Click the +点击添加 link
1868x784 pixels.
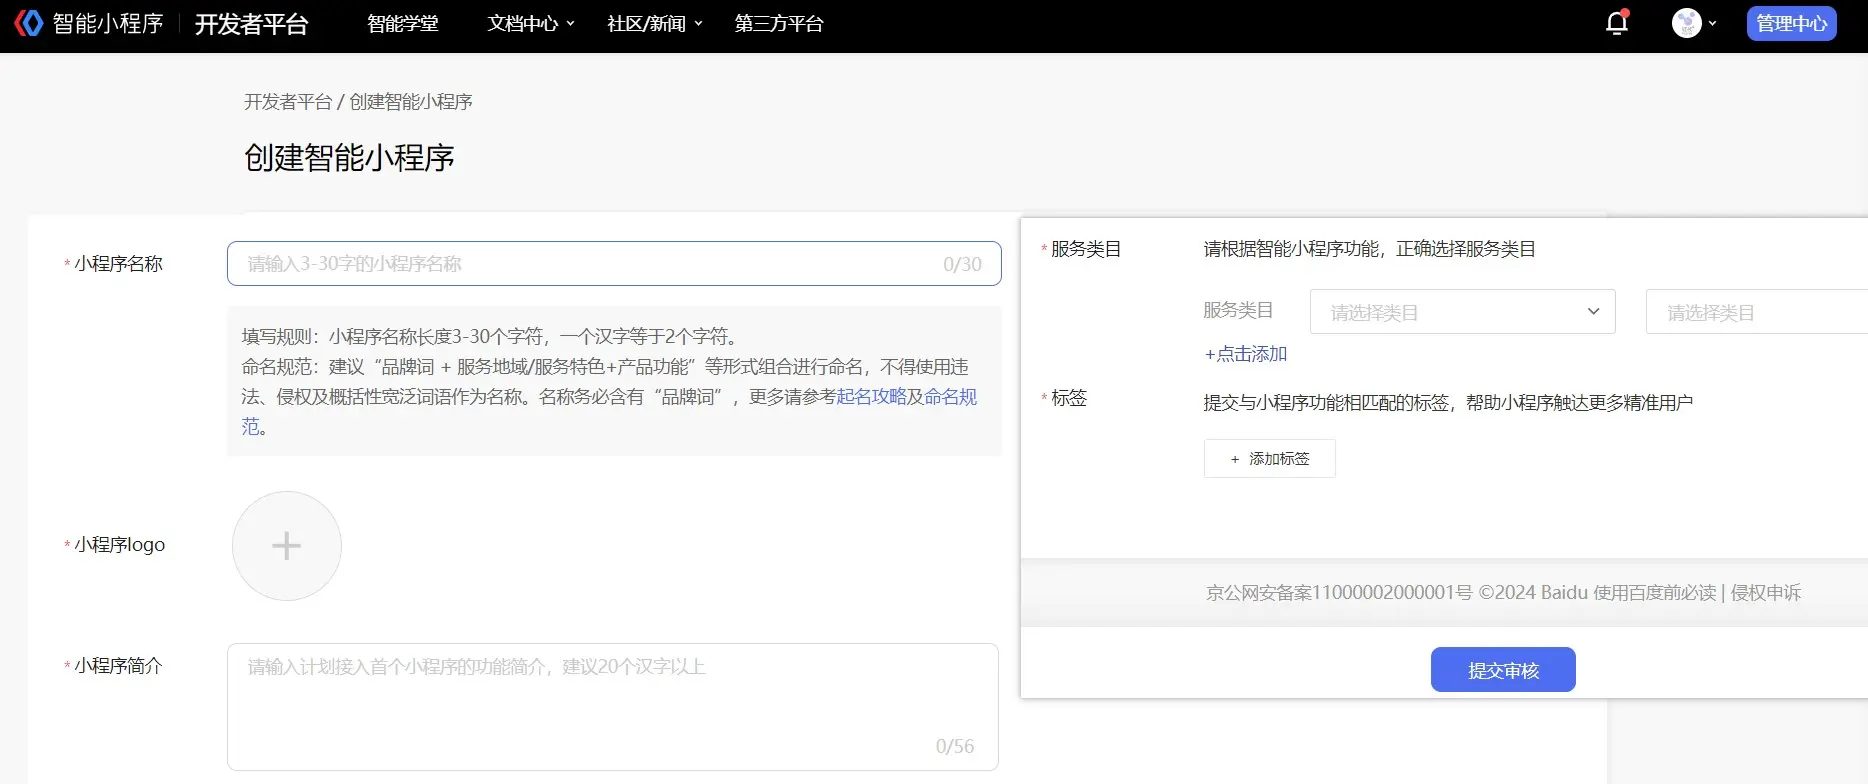[x=1246, y=354]
